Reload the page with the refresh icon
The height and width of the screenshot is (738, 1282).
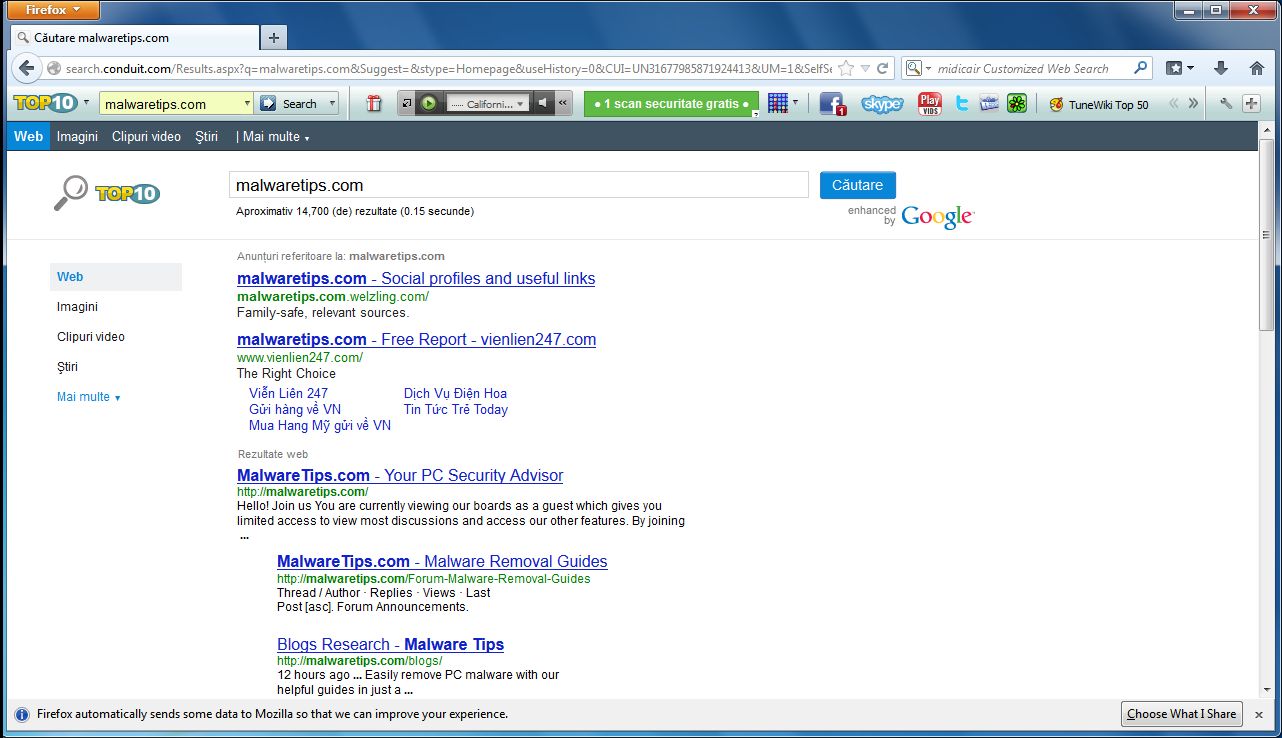[x=882, y=68]
